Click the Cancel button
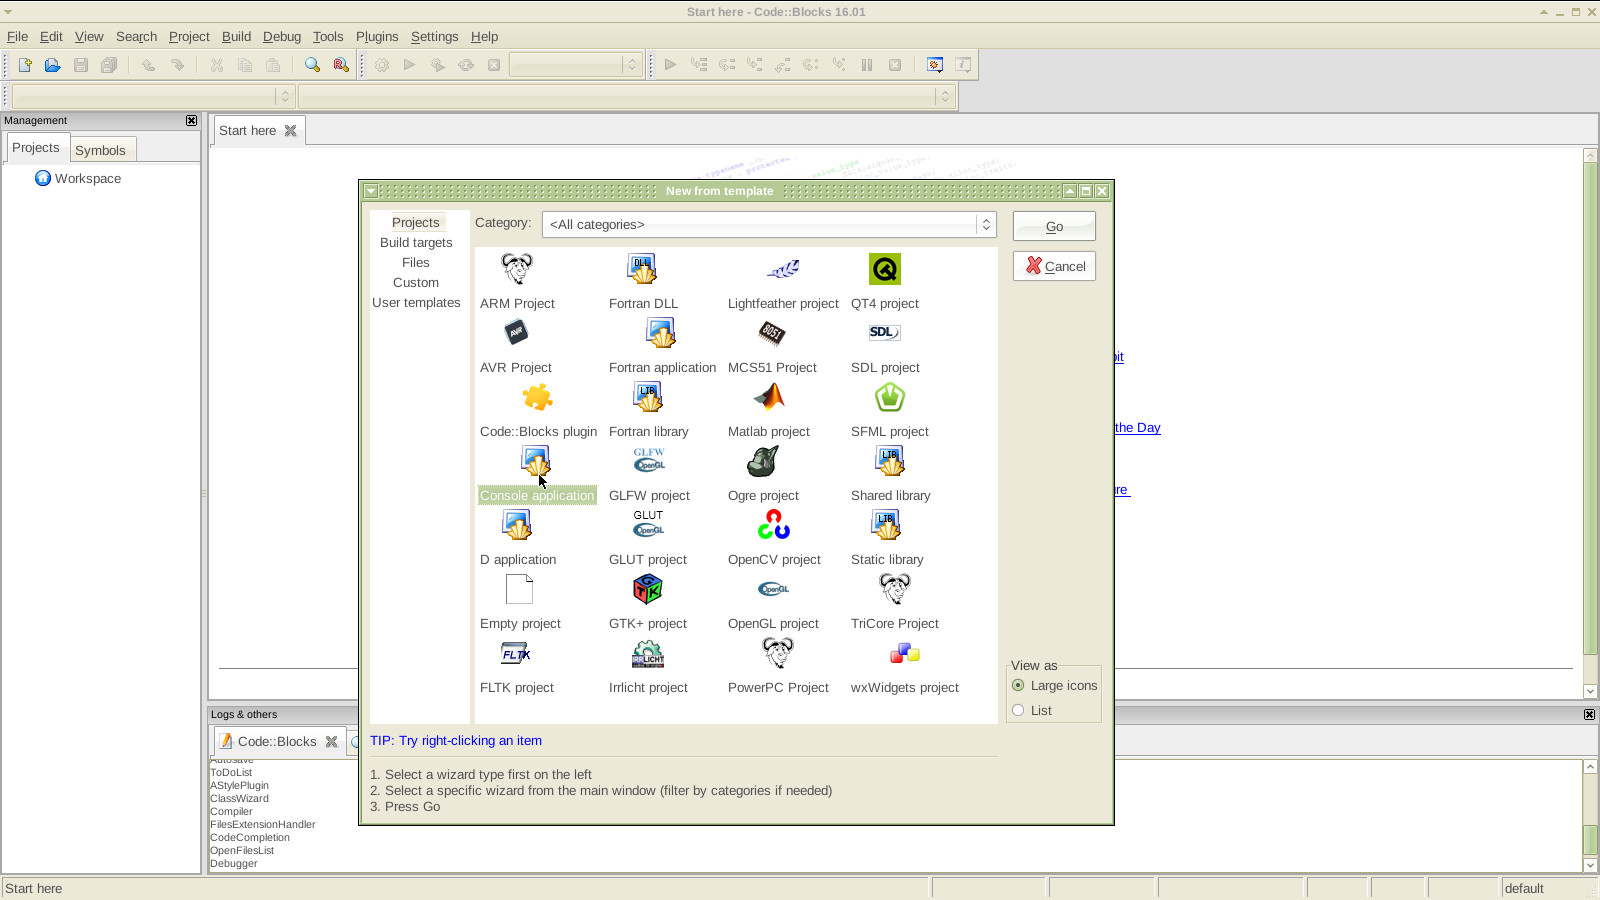The width and height of the screenshot is (1600, 900). tap(1054, 266)
